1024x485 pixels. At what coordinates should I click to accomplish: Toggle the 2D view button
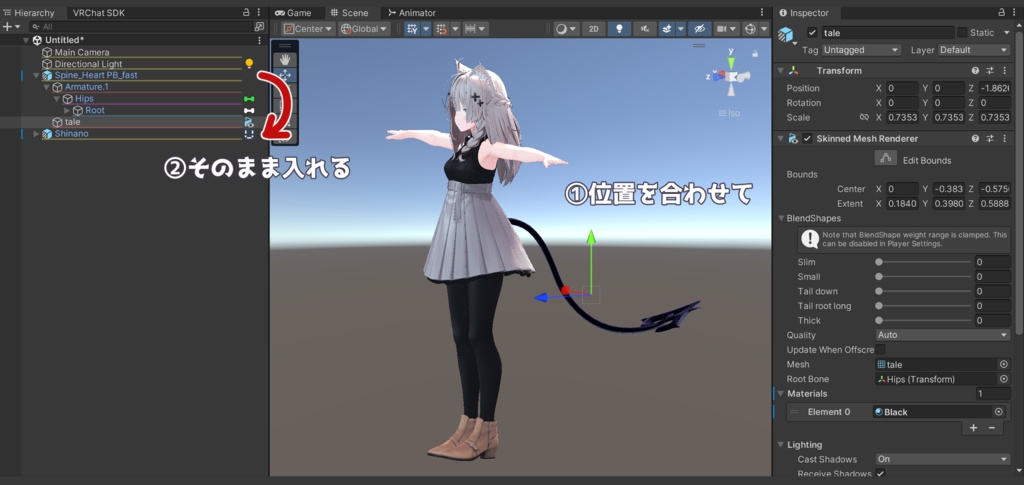(x=593, y=29)
